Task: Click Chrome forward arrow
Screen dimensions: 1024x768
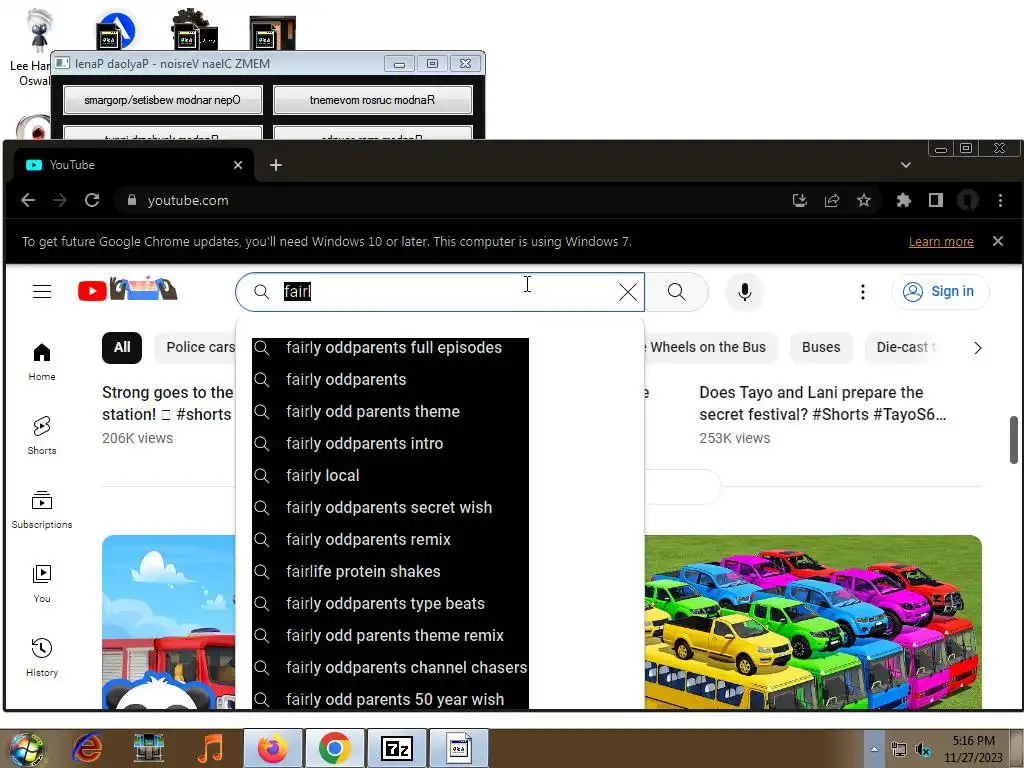Action: 60,200
